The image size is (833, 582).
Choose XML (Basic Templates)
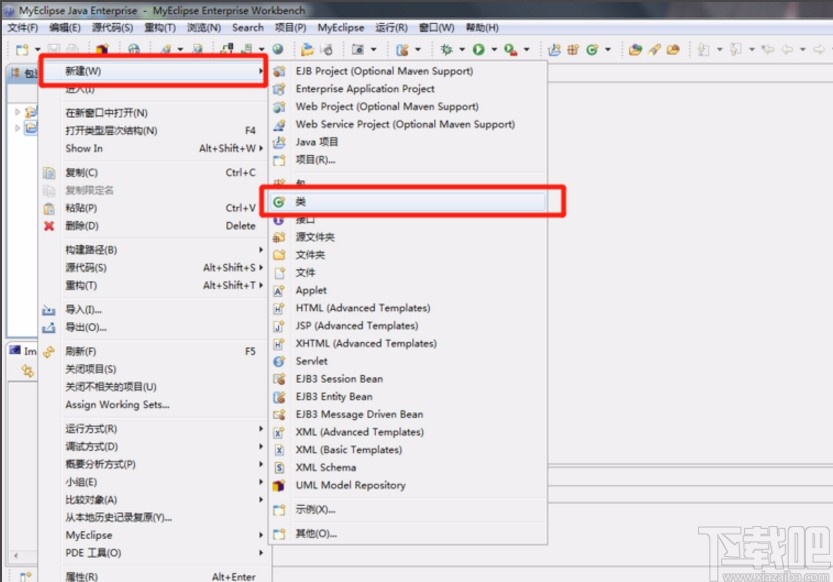click(x=407, y=450)
